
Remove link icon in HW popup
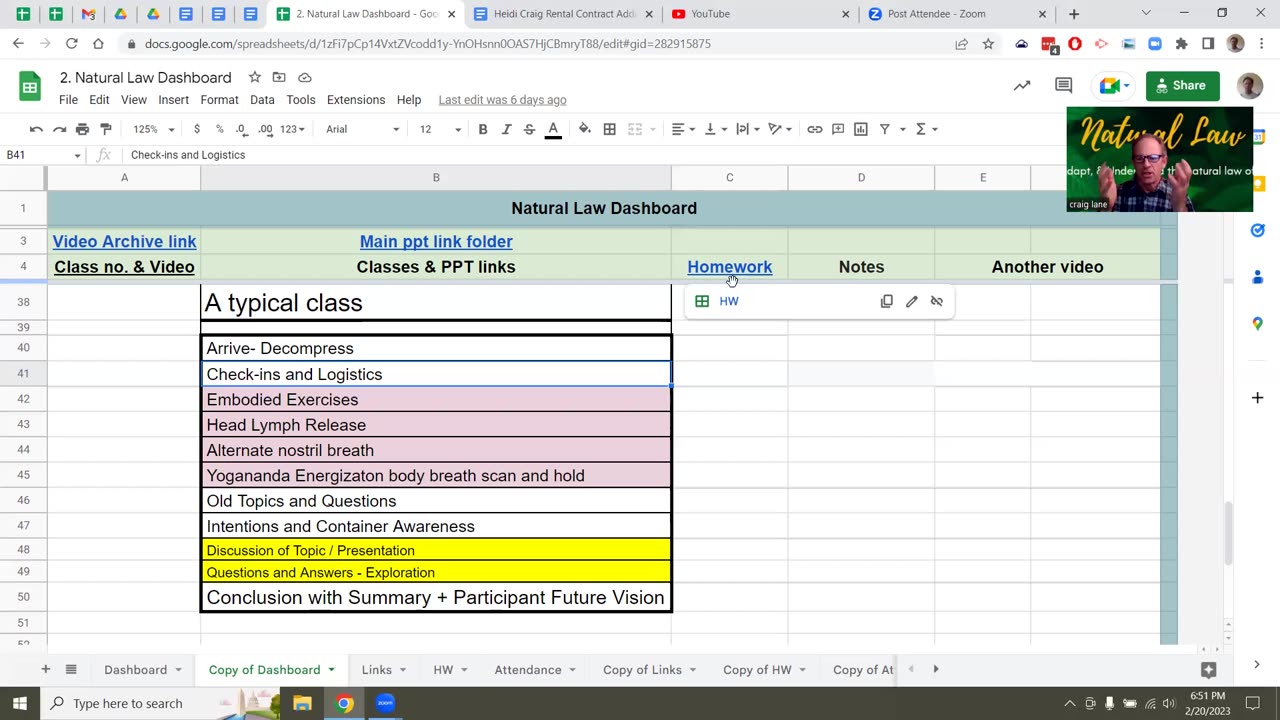point(936,301)
